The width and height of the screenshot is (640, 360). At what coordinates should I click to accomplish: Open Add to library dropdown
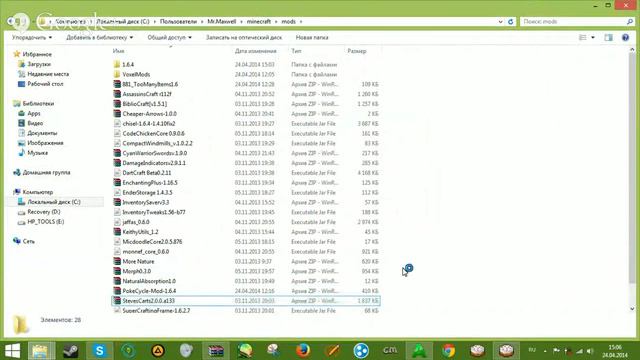tap(100, 38)
